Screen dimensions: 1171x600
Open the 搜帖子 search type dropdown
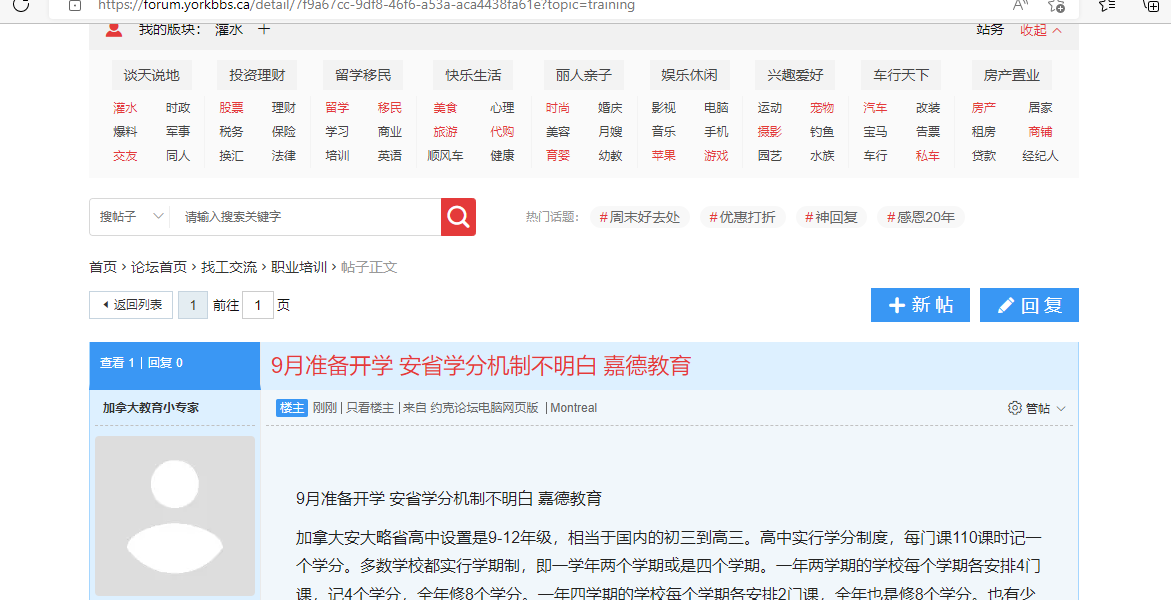coord(131,217)
